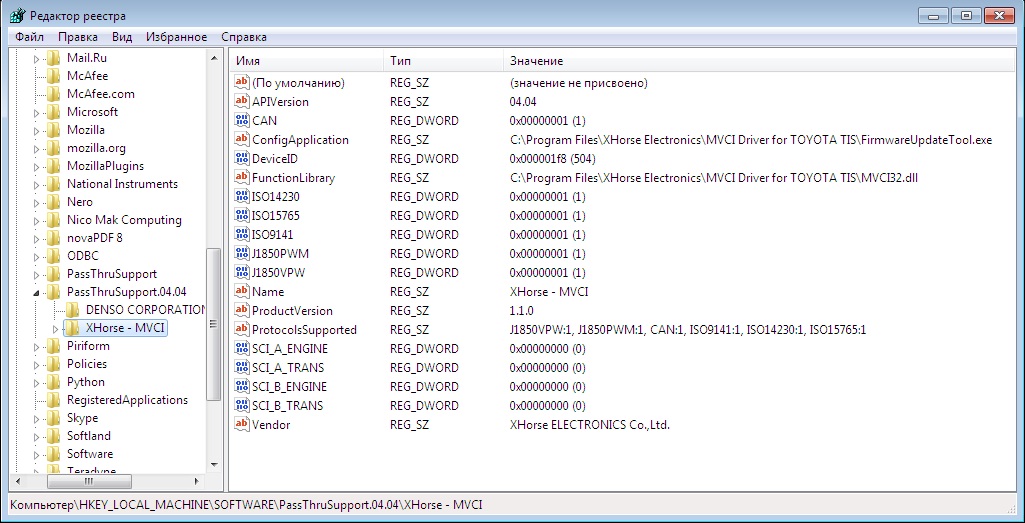This screenshot has width=1025, height=523.
Task: Click the tree scroll up arrow
Action: point(213,58)
